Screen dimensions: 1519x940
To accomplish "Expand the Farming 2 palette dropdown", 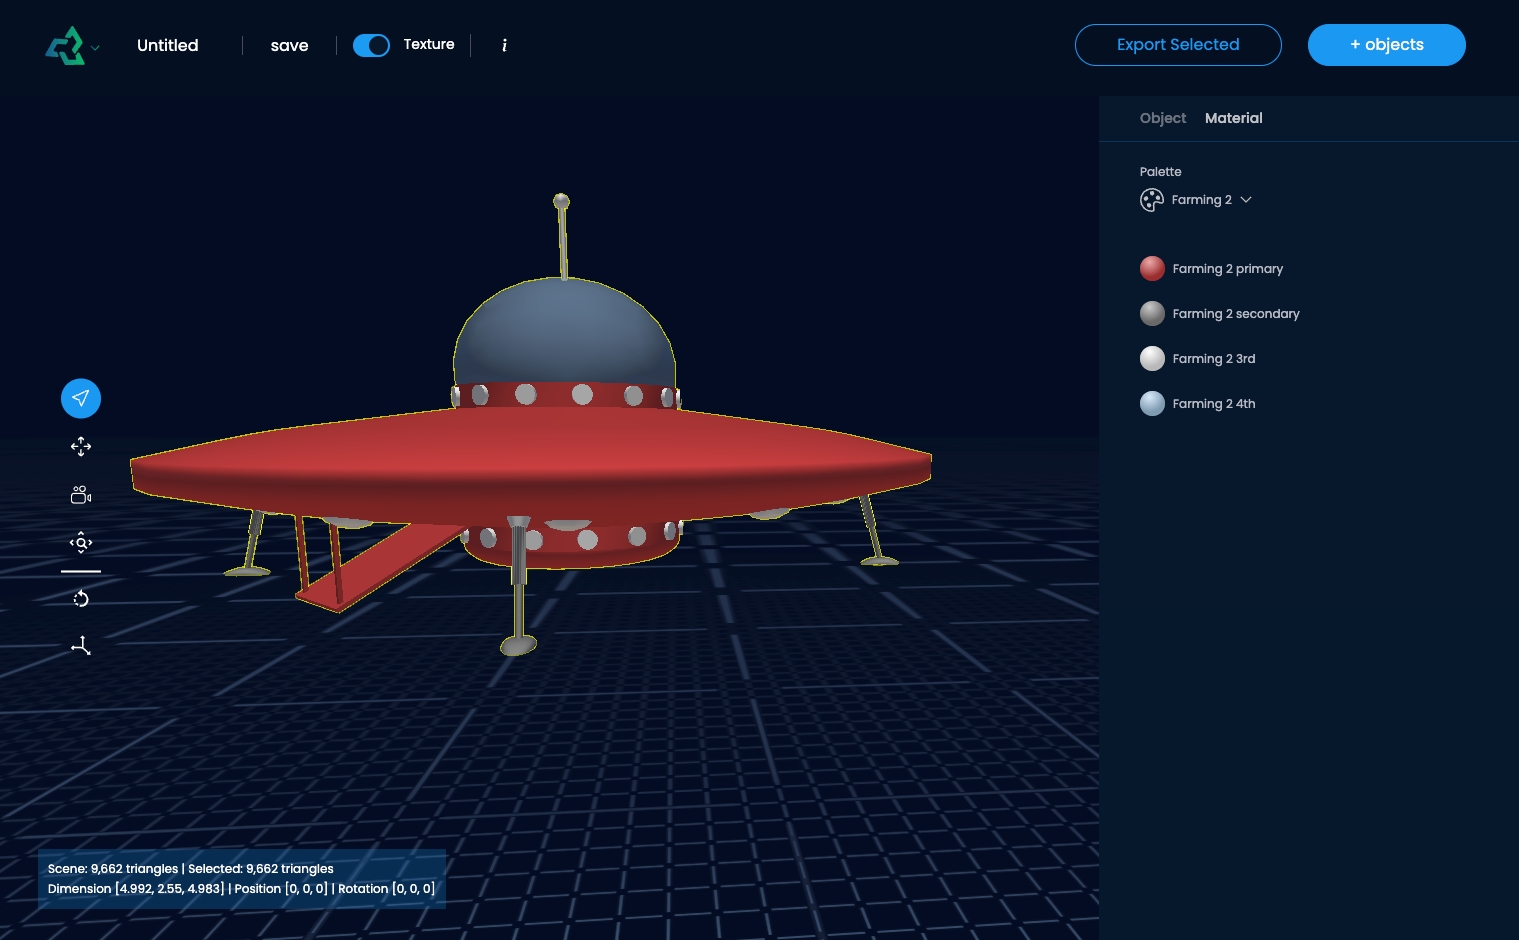I will tap(1246, 200).
